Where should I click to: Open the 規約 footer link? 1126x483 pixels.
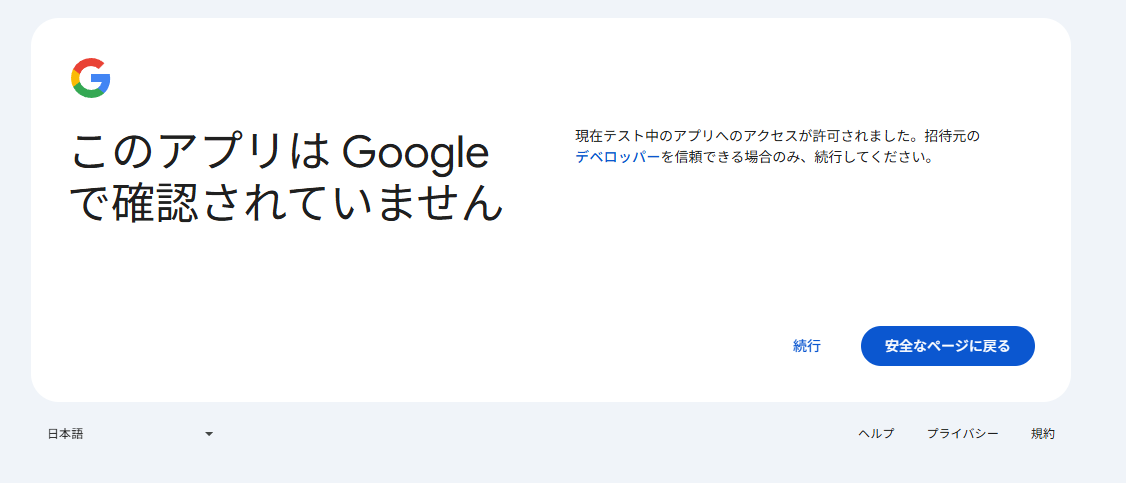(x=1043, y=433)
